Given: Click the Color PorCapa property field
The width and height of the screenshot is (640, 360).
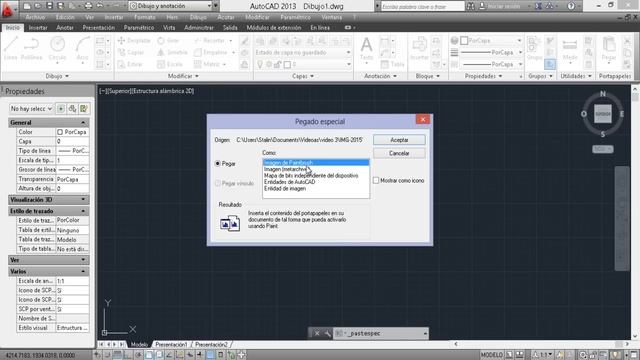Looking at the screenshot, I should click(72, 132).
